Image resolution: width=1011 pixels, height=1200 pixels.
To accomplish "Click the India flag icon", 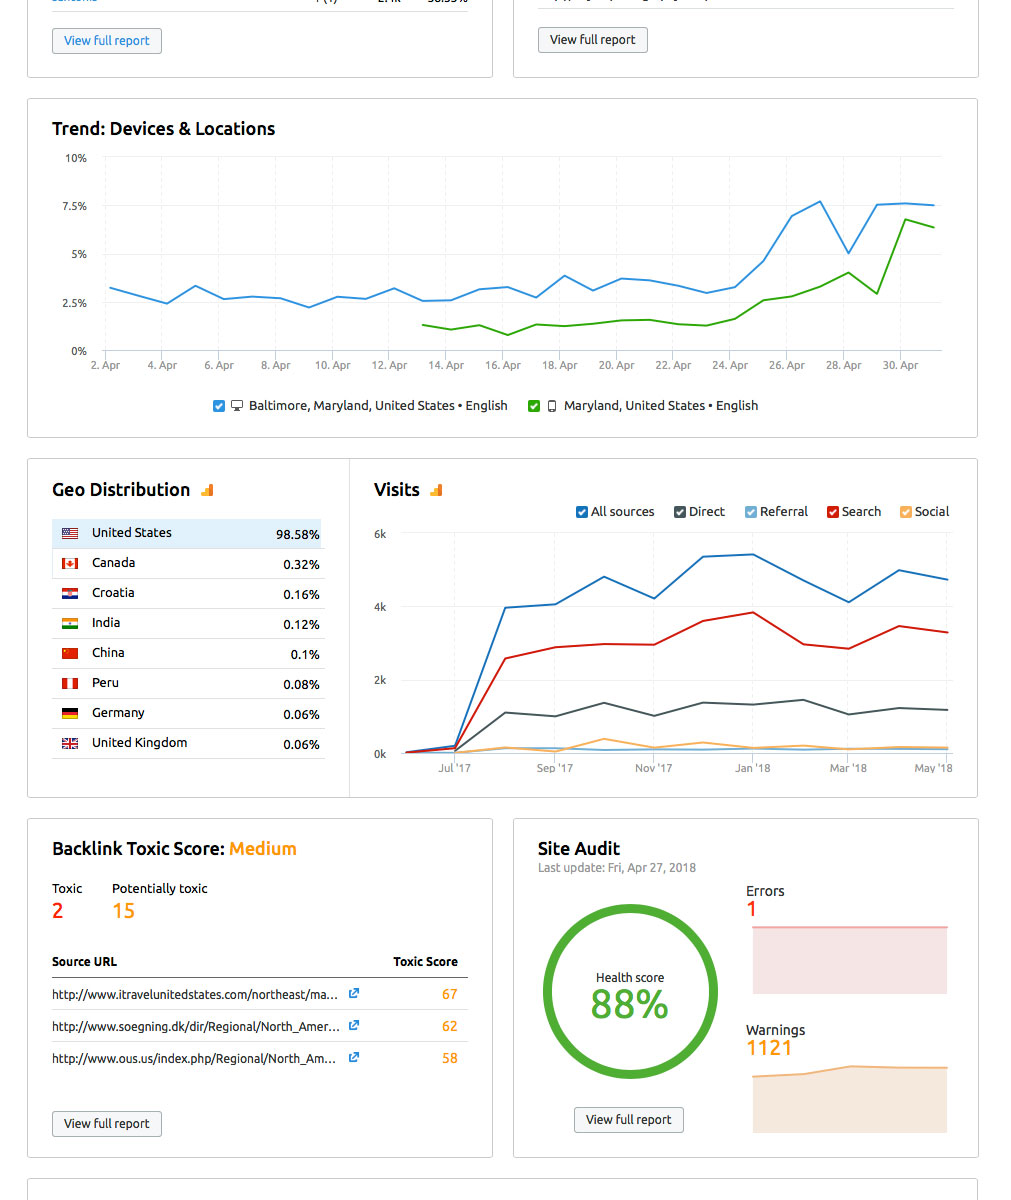I will coord(70,624).
